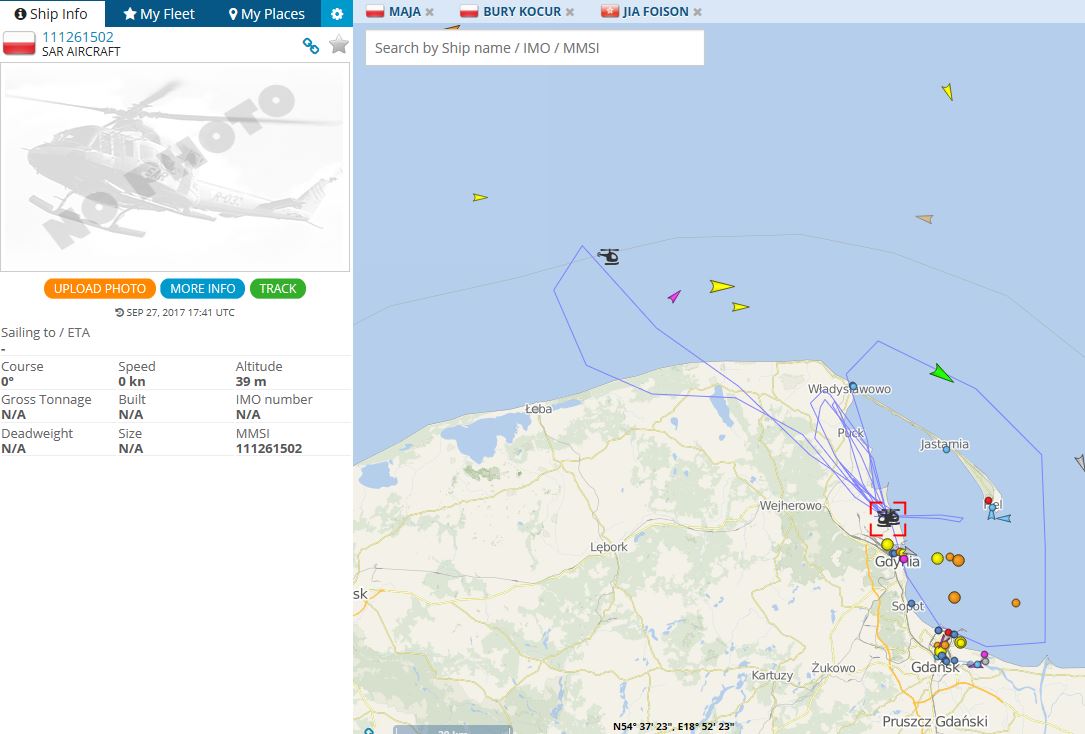Click the link chain icon beside ship name

[x=311, y=45]
